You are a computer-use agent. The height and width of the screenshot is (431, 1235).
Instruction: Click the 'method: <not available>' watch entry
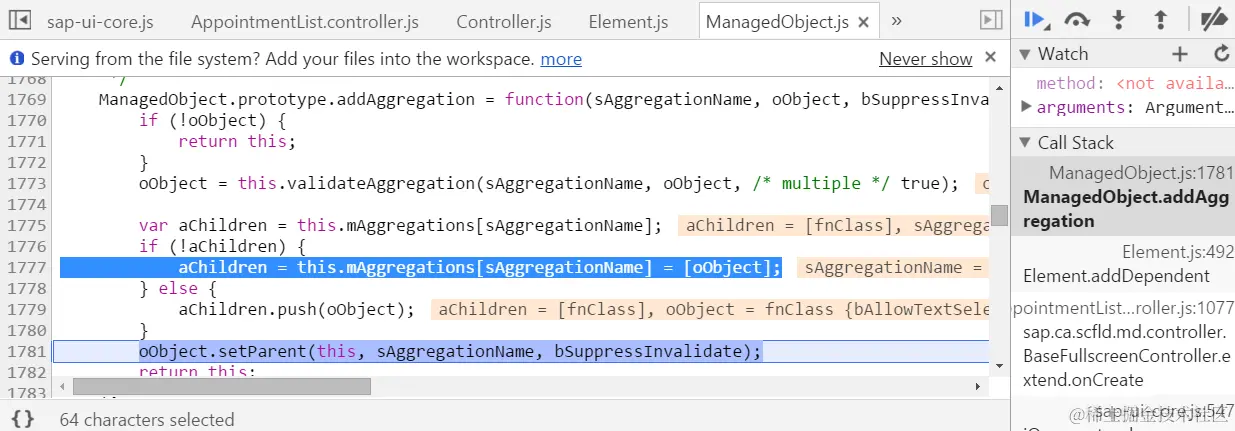point(1134,83)
